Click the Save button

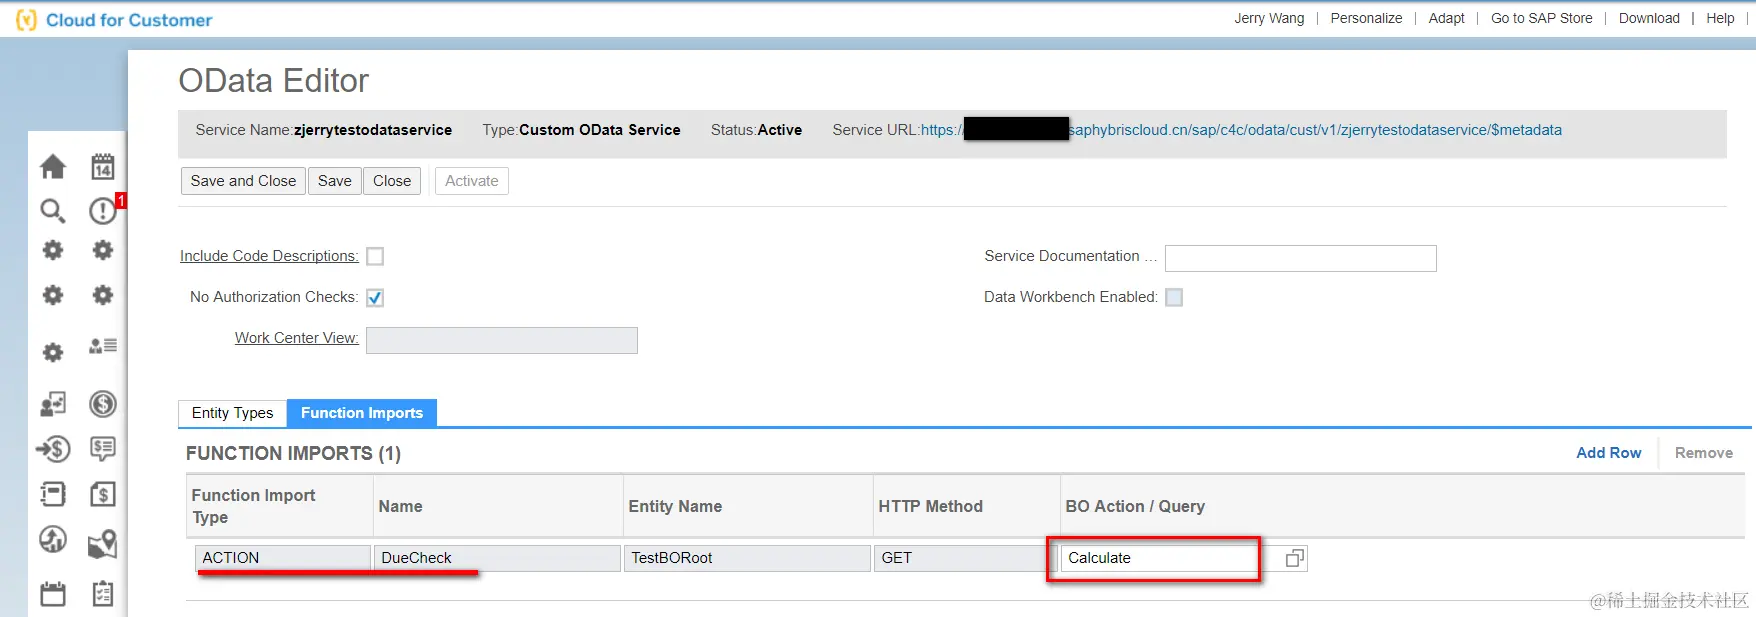[334, 181]
